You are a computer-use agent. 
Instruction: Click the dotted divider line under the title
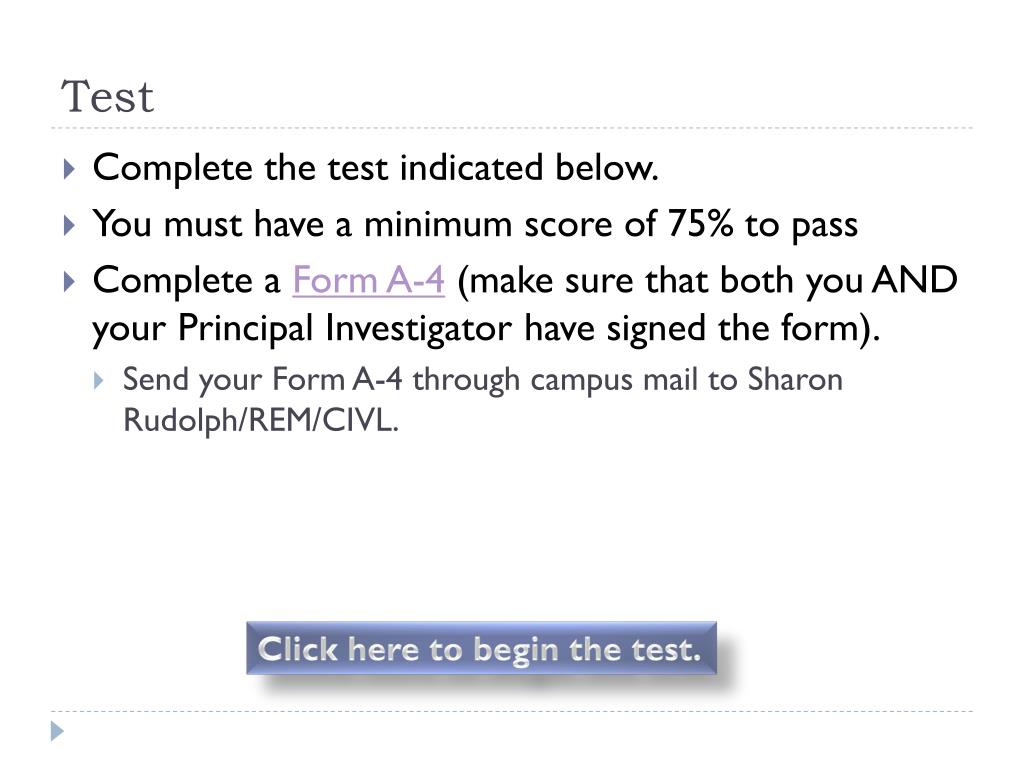512,128
